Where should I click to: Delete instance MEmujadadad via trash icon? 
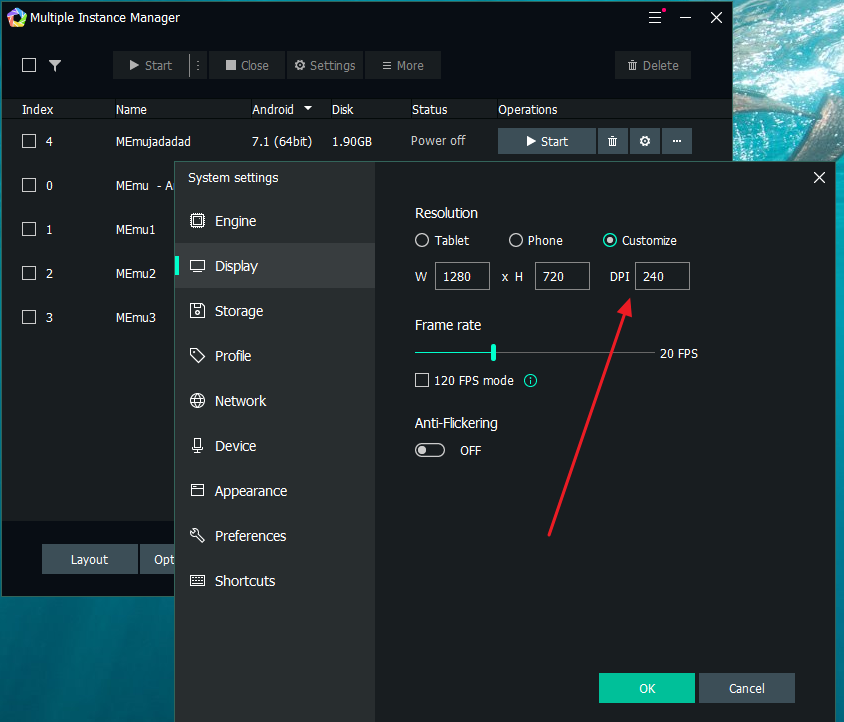(612, 142)
